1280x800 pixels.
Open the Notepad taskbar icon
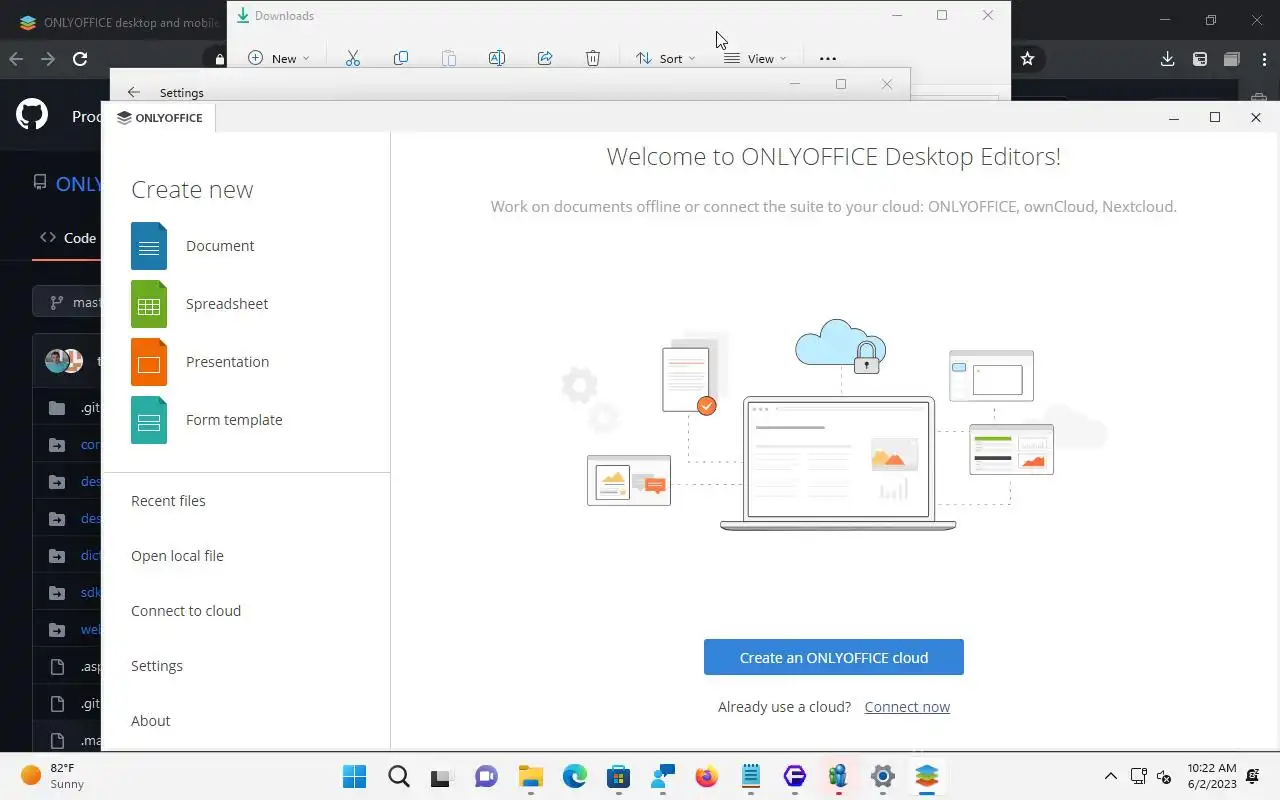[751, 776]
